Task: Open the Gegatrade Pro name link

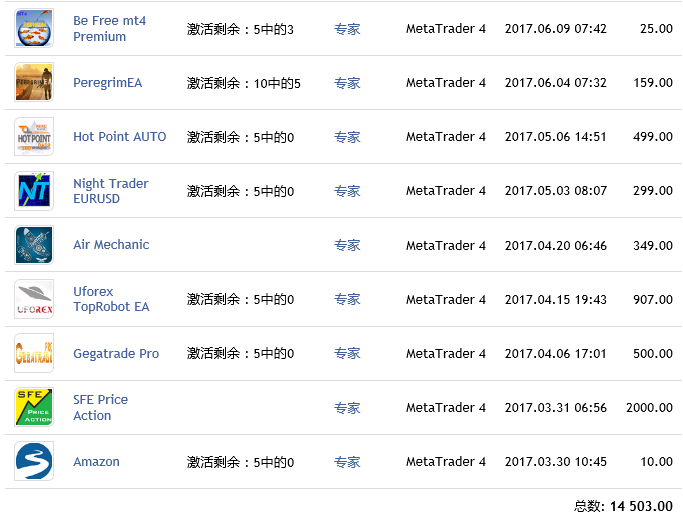Action: (x=116, y=354)
